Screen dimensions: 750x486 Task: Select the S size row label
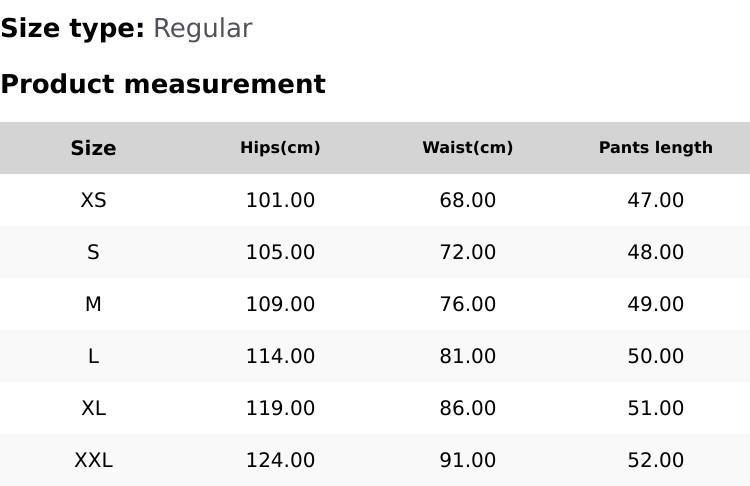[x=93, y=252]
